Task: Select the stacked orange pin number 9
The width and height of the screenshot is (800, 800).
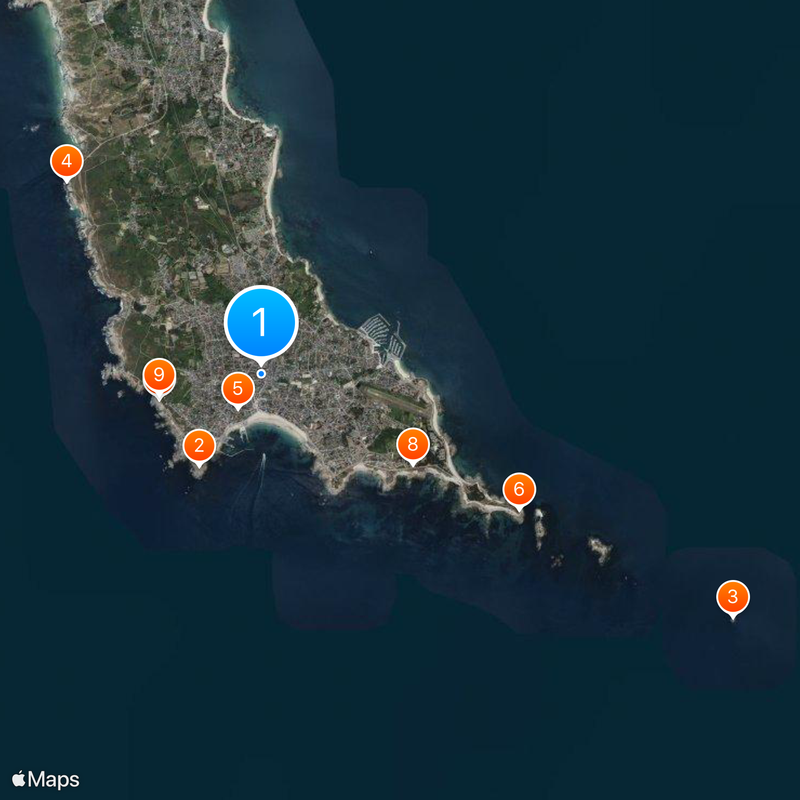Action: [159, 378]
